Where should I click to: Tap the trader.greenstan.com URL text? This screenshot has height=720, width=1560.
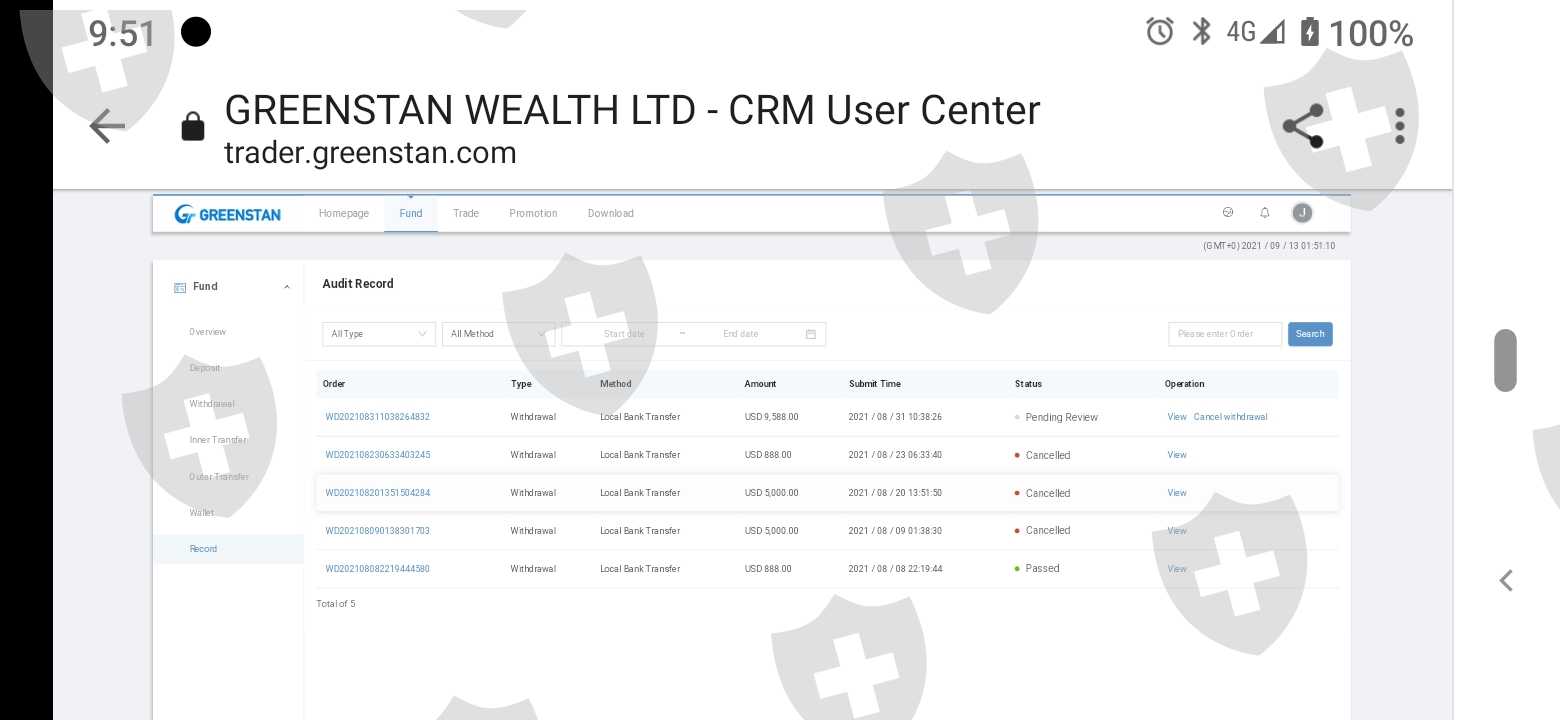[371, 153]
